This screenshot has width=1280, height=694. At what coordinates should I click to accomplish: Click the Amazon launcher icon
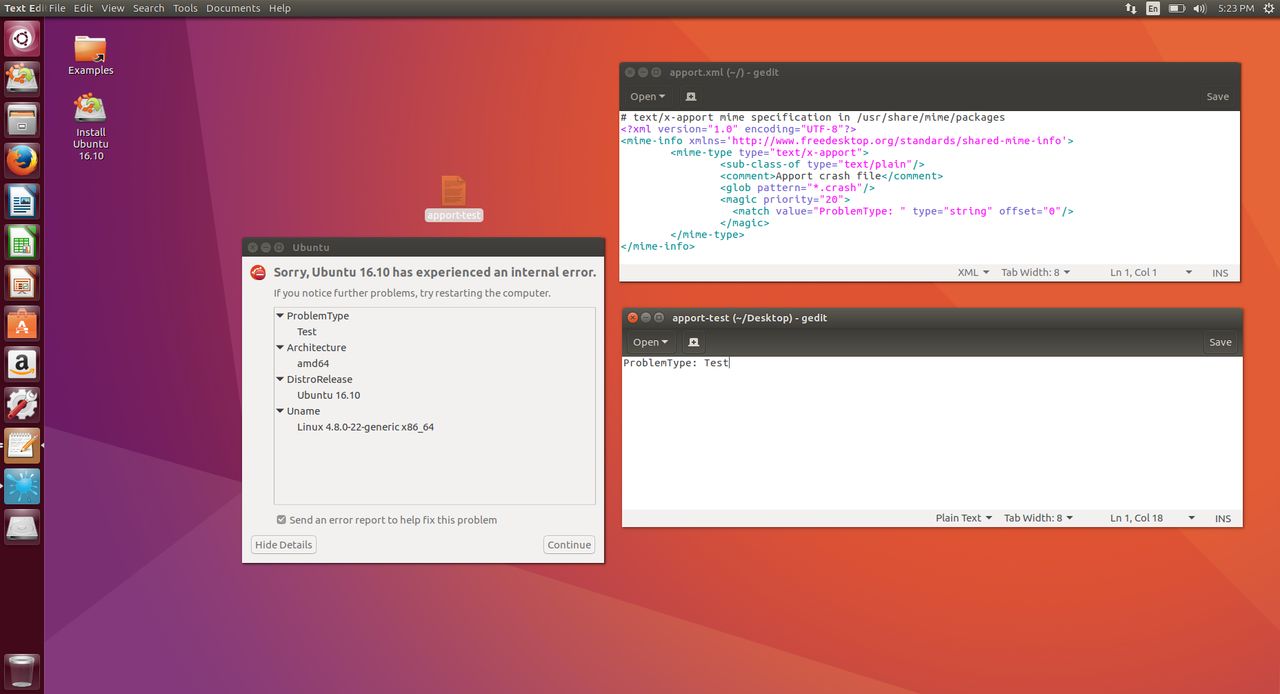click(x=21, y=365)
